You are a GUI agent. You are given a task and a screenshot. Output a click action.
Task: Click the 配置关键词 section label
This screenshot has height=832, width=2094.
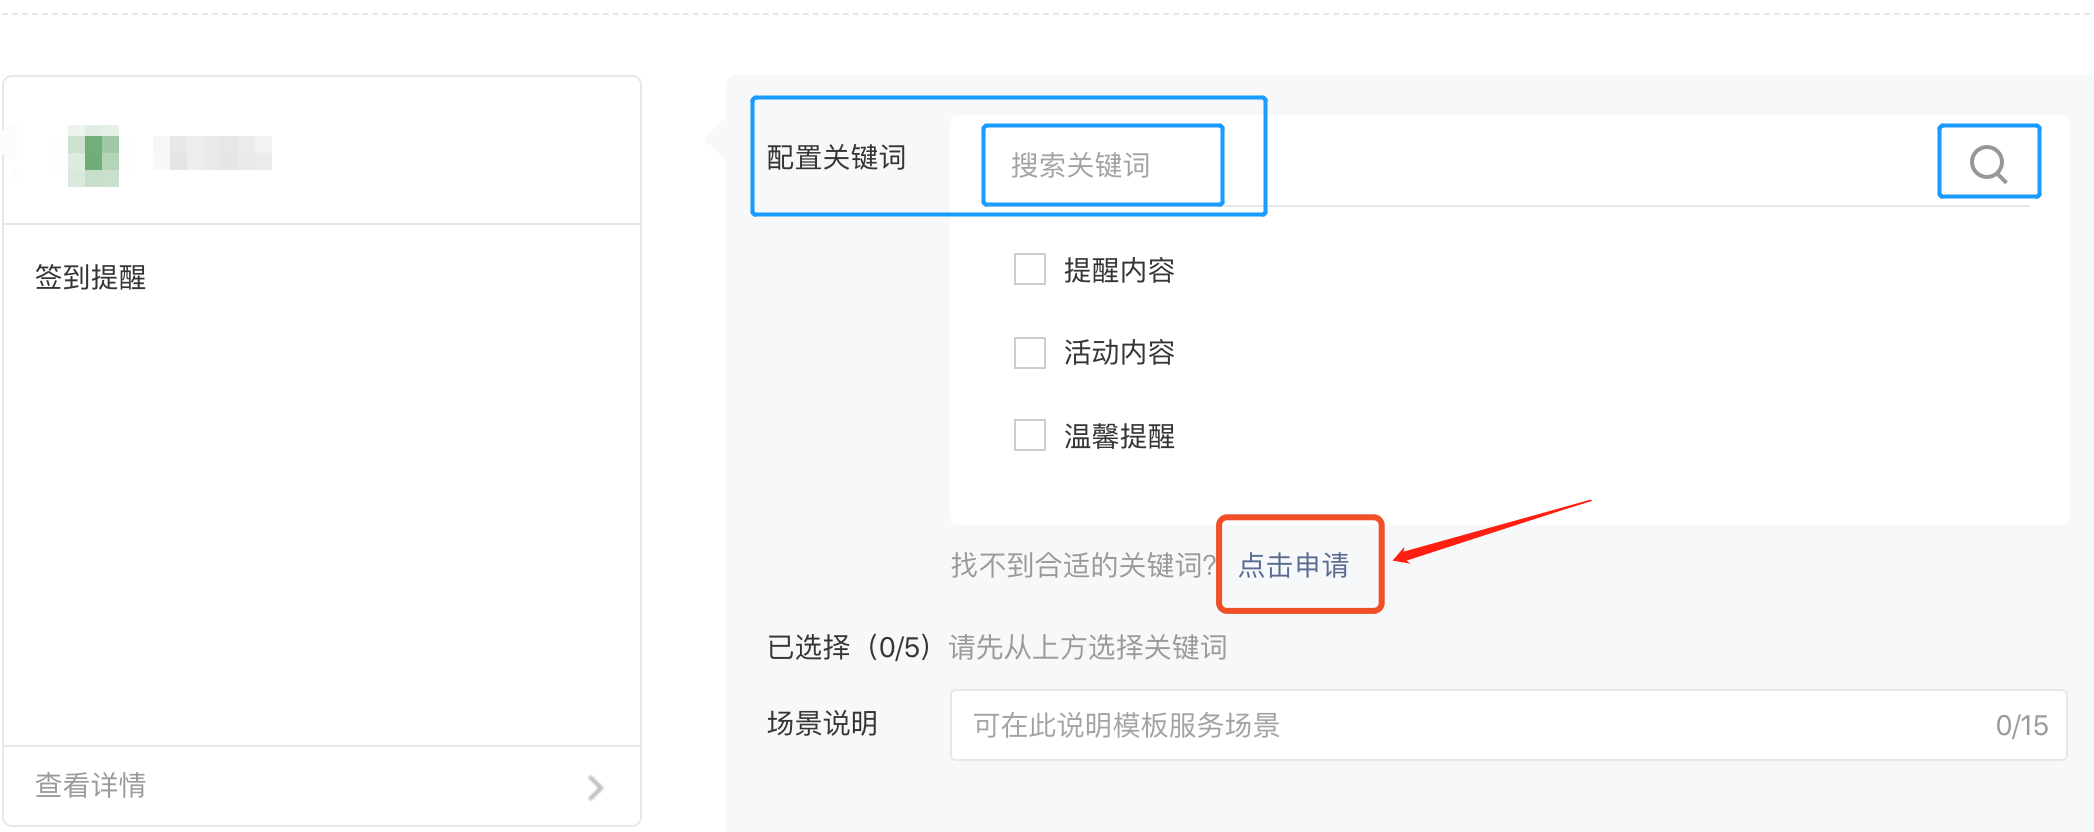(x=836, y=157)
